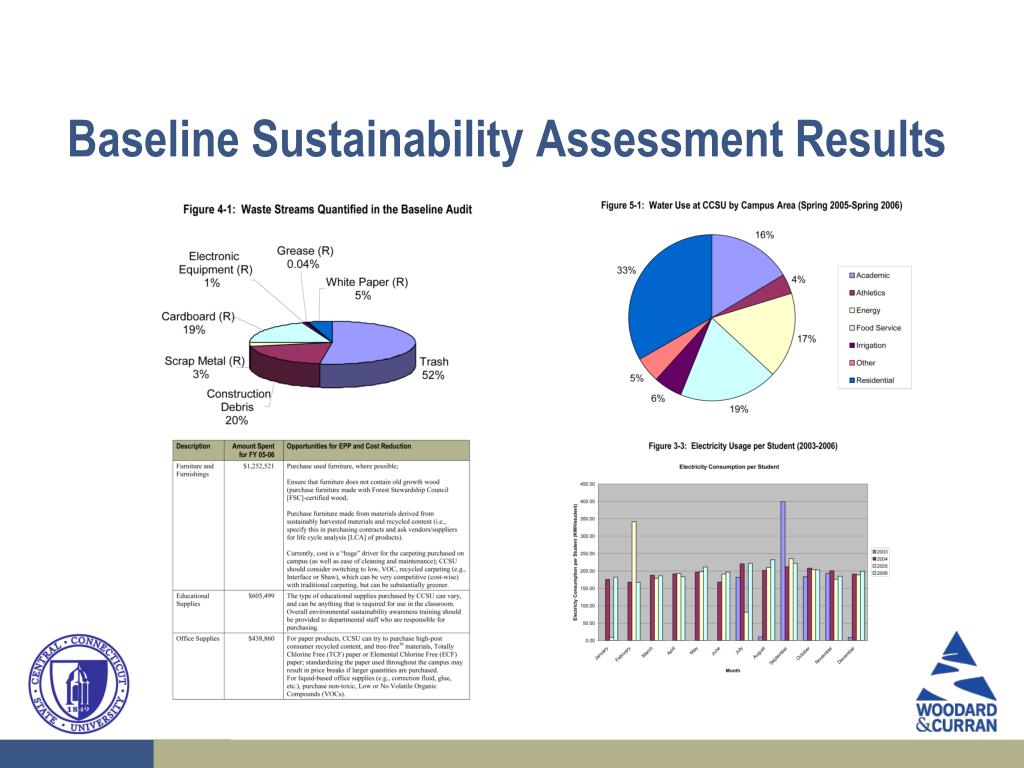
Task: Click the "Electricity Consumption per Student" chart title
Action: coord(729,467)
